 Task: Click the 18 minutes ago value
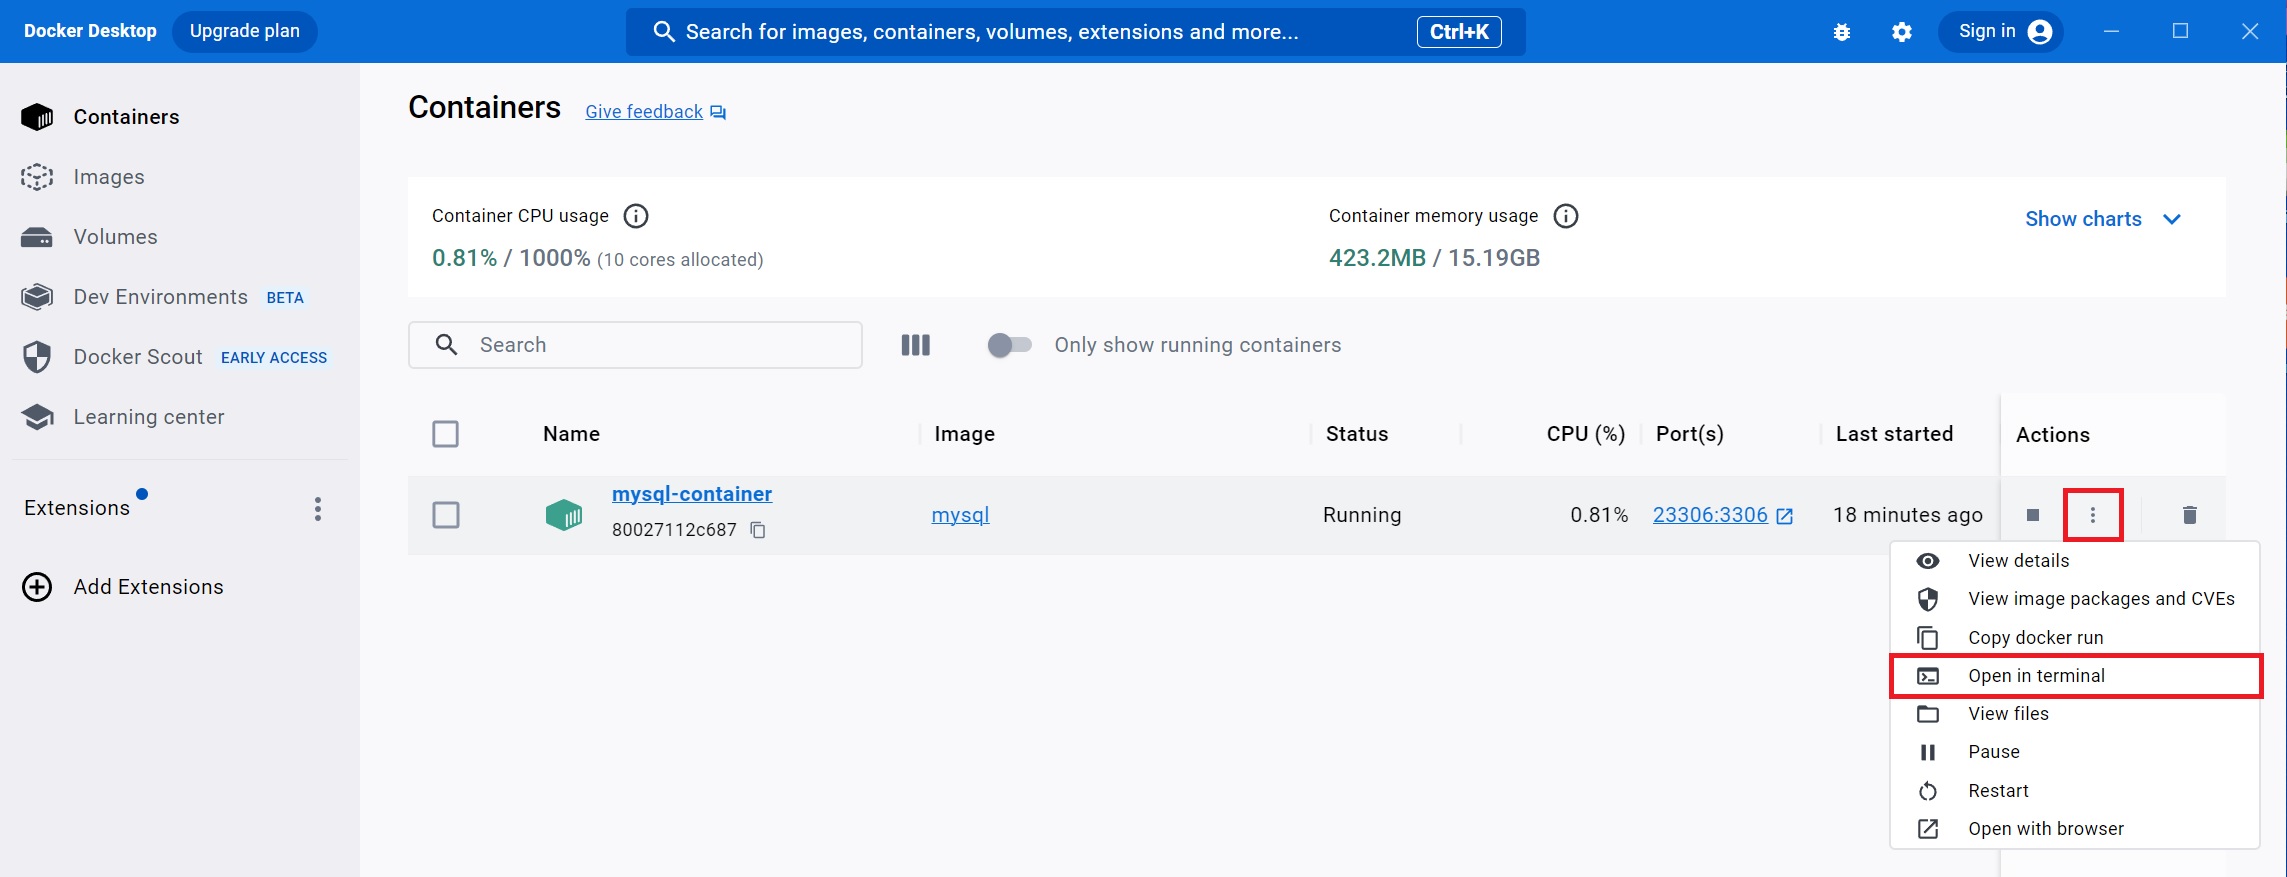[1907, 515]
